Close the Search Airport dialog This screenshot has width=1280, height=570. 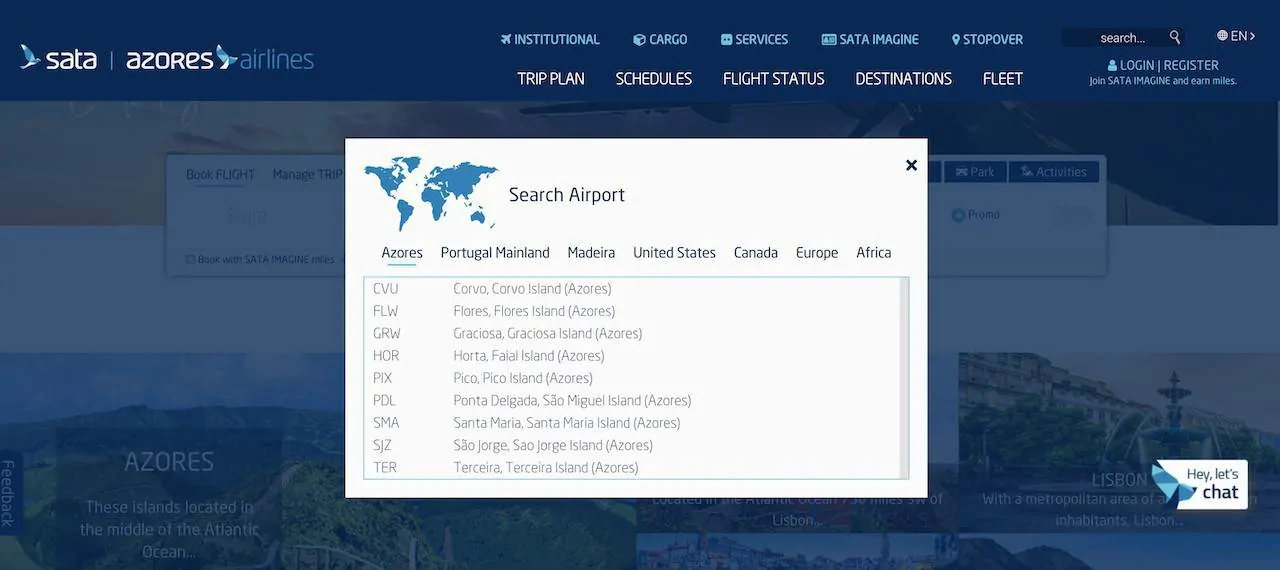coord(911,165)
